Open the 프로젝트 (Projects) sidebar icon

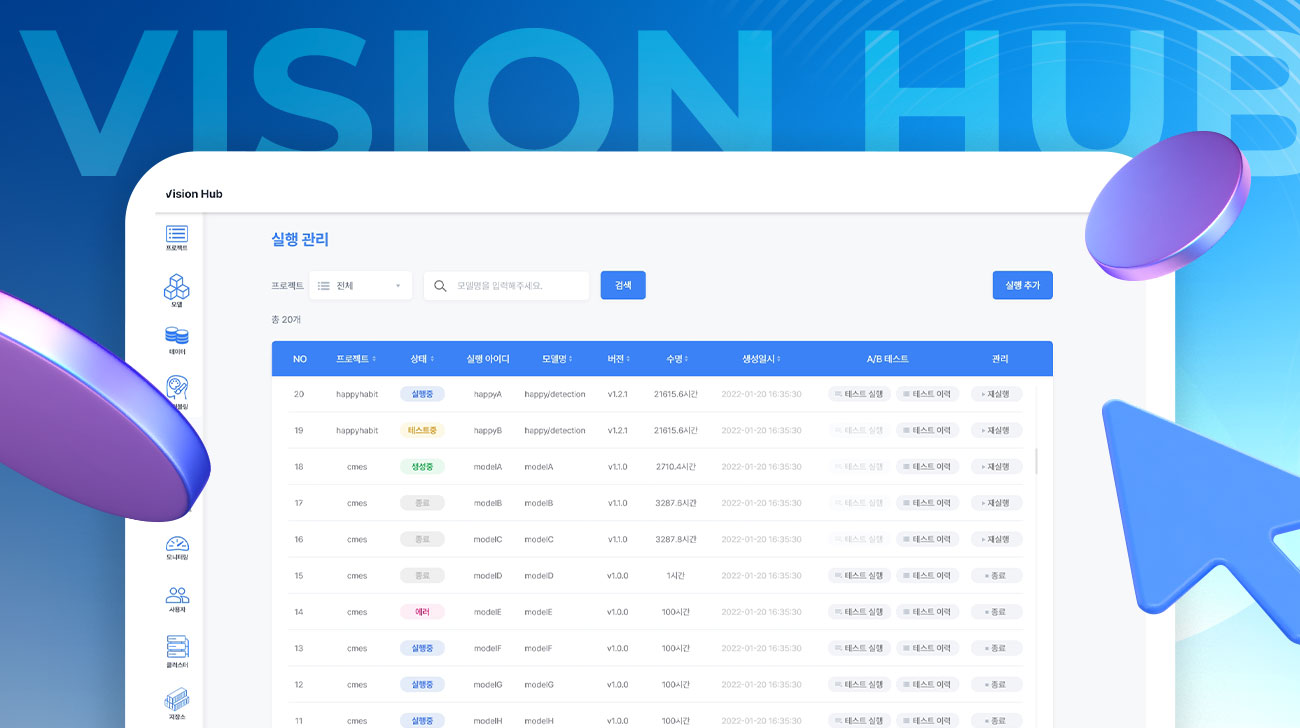177,236
